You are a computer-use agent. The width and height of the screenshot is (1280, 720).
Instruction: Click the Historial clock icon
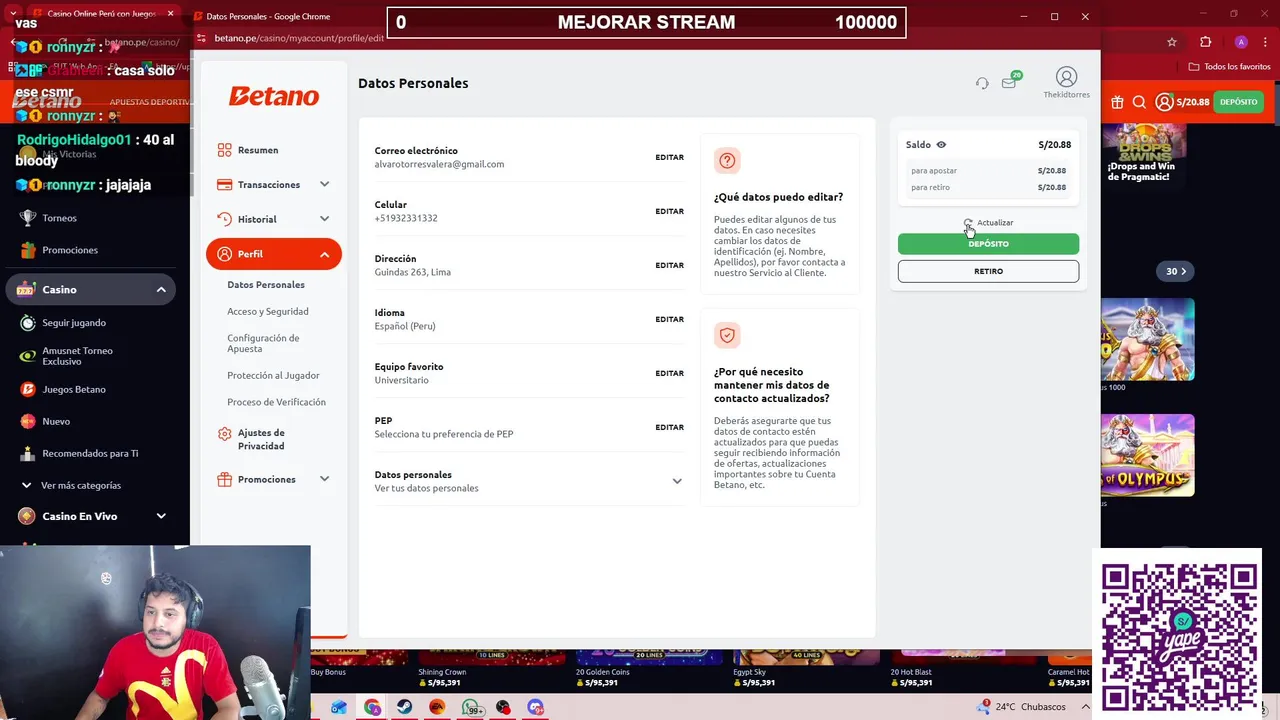tap(224, 219)
